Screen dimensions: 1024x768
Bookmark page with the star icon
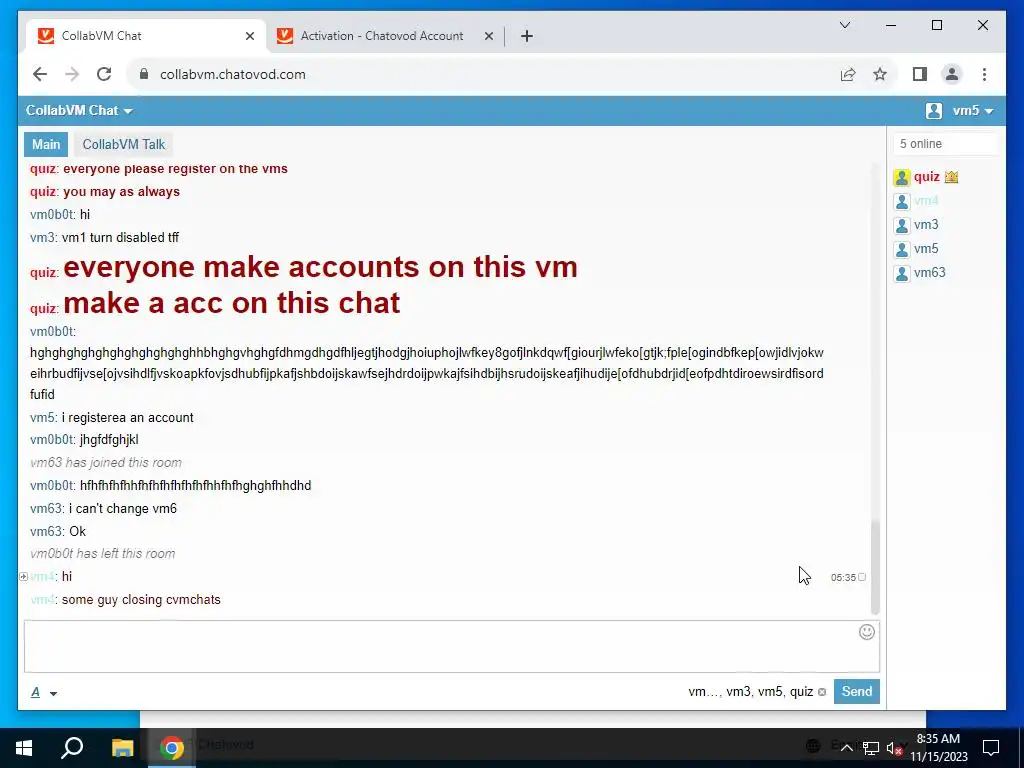[x=880, y=74]
